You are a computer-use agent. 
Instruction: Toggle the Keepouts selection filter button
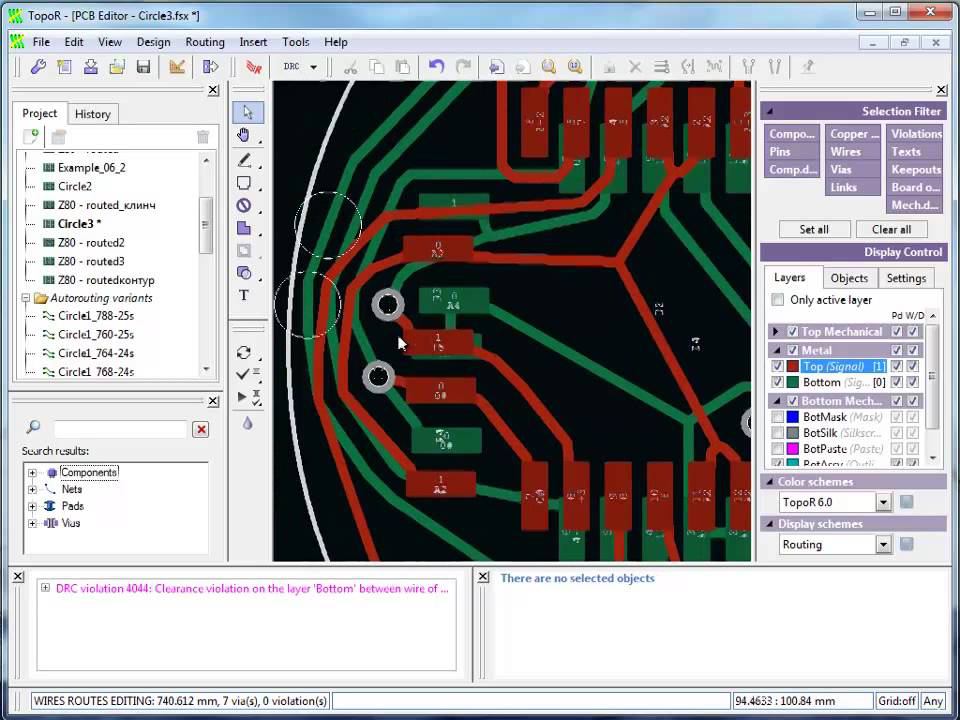tap(915, 169)
